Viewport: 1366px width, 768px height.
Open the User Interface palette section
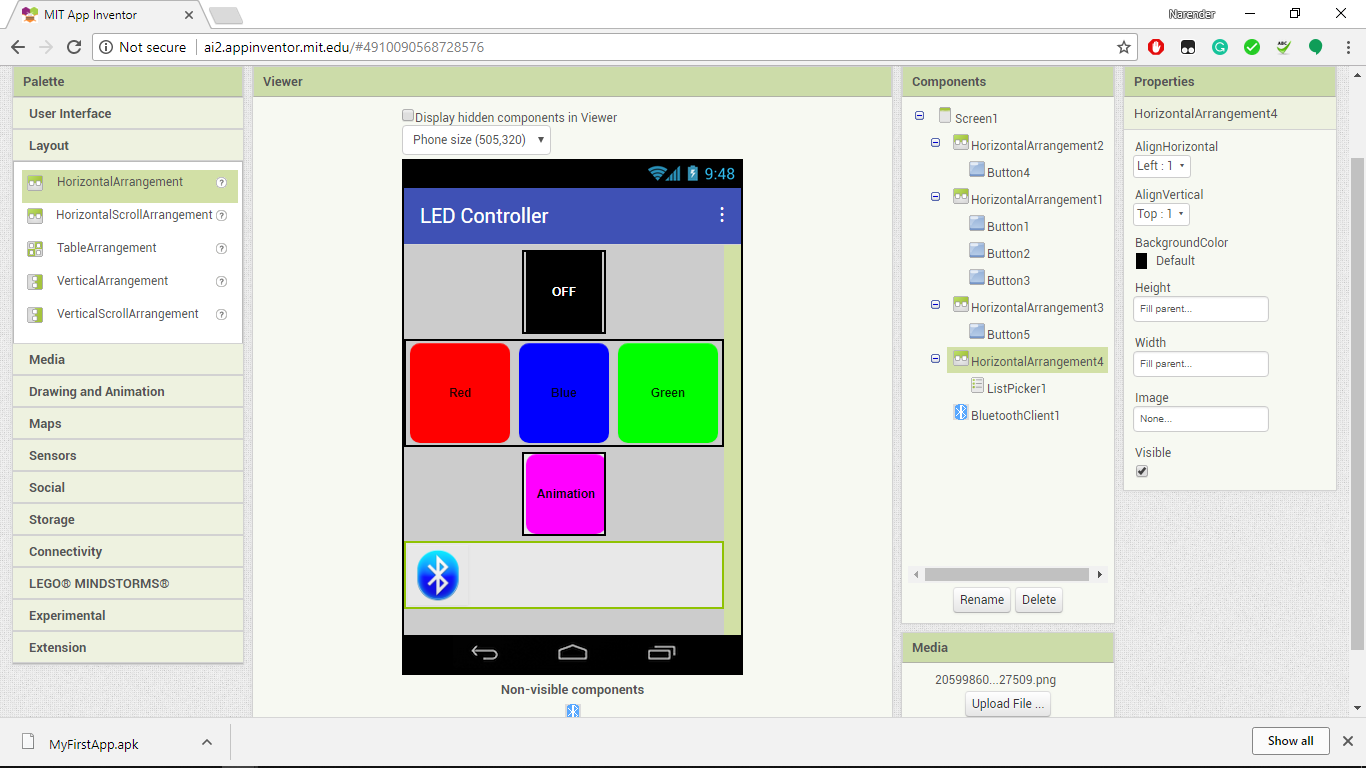click(128, 114)
